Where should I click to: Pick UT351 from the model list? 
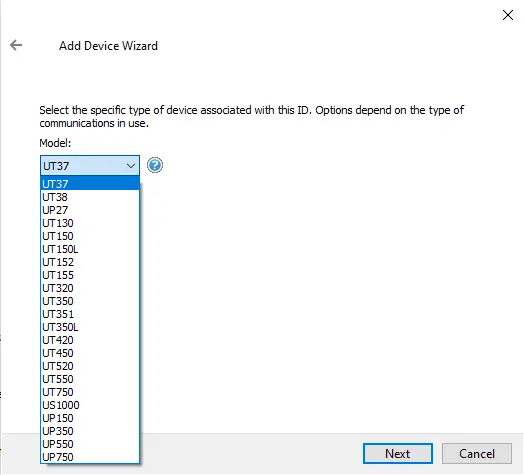[90, 314]
